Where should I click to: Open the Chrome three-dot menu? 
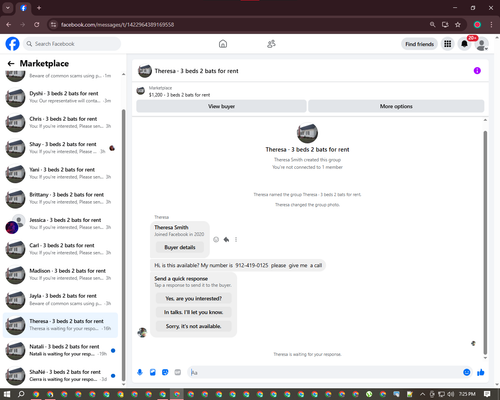coord(491,24)
